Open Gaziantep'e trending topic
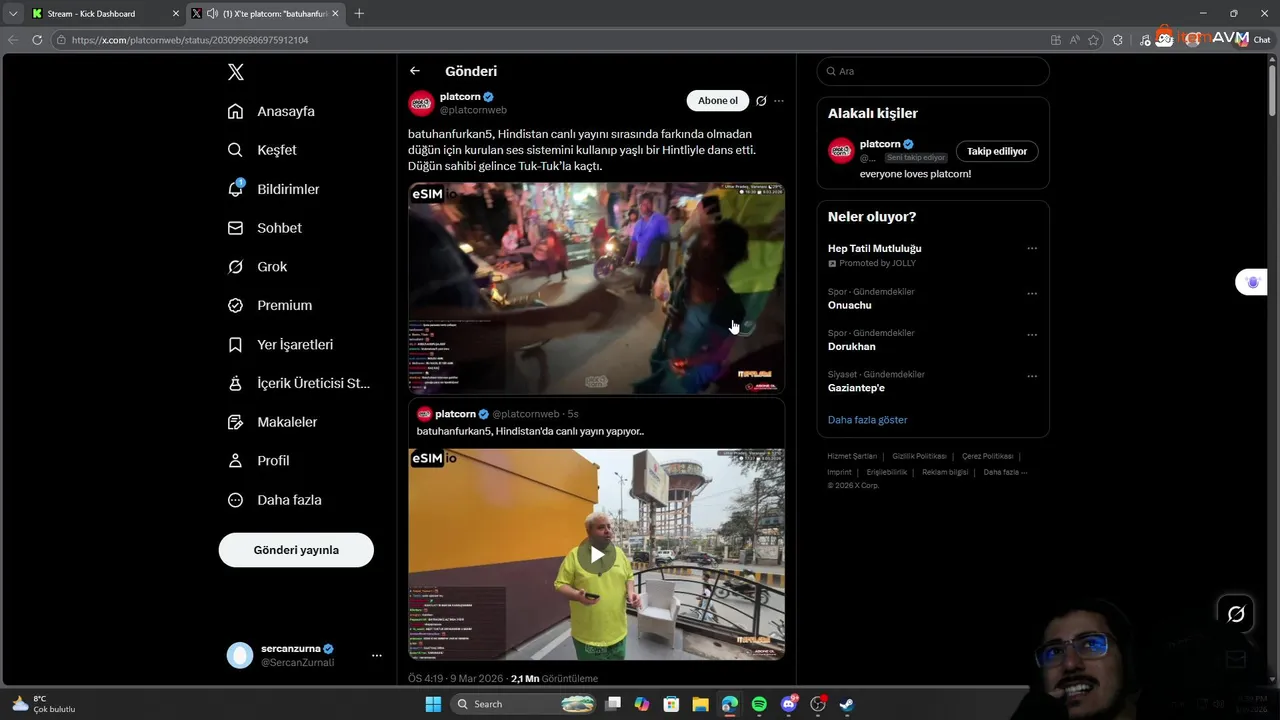Viewport: 1280px width, 720px height. click(x=856, y=387)
